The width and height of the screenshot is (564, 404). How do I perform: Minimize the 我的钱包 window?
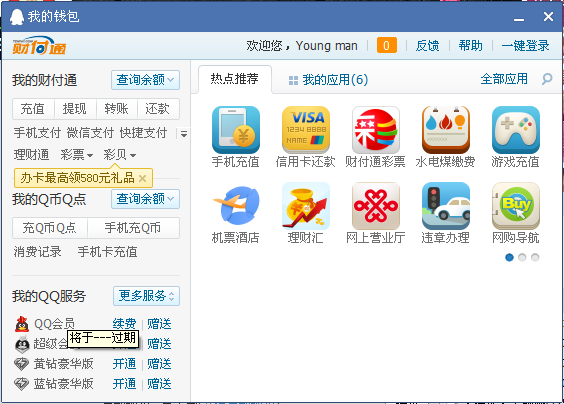(519, 19)
